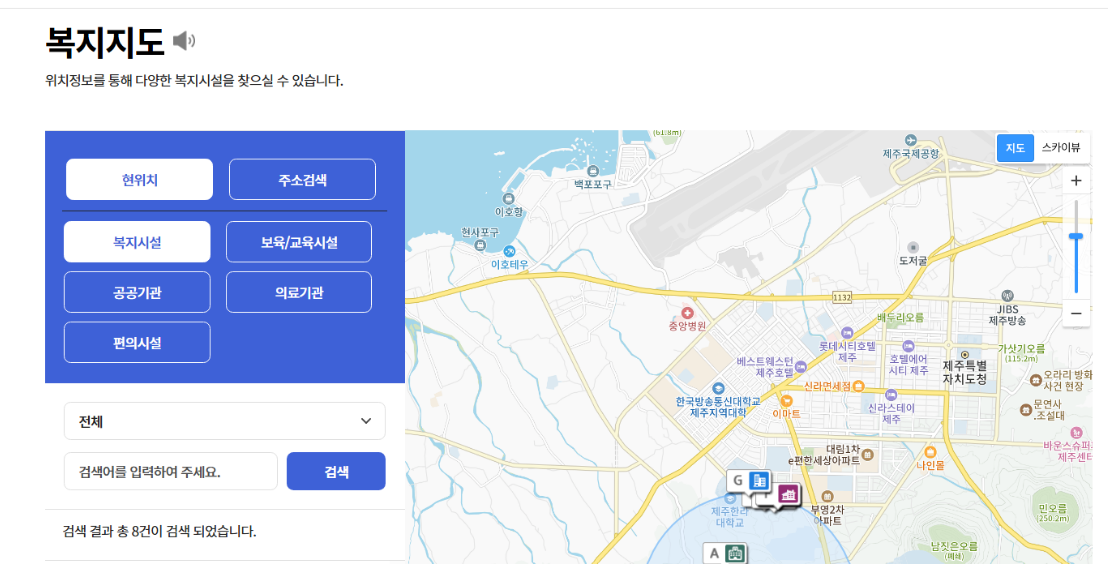The height and width of the screenshot is (567, 1108).
Task: Click the 1132 road number badge
Action: tap(842, 298)
